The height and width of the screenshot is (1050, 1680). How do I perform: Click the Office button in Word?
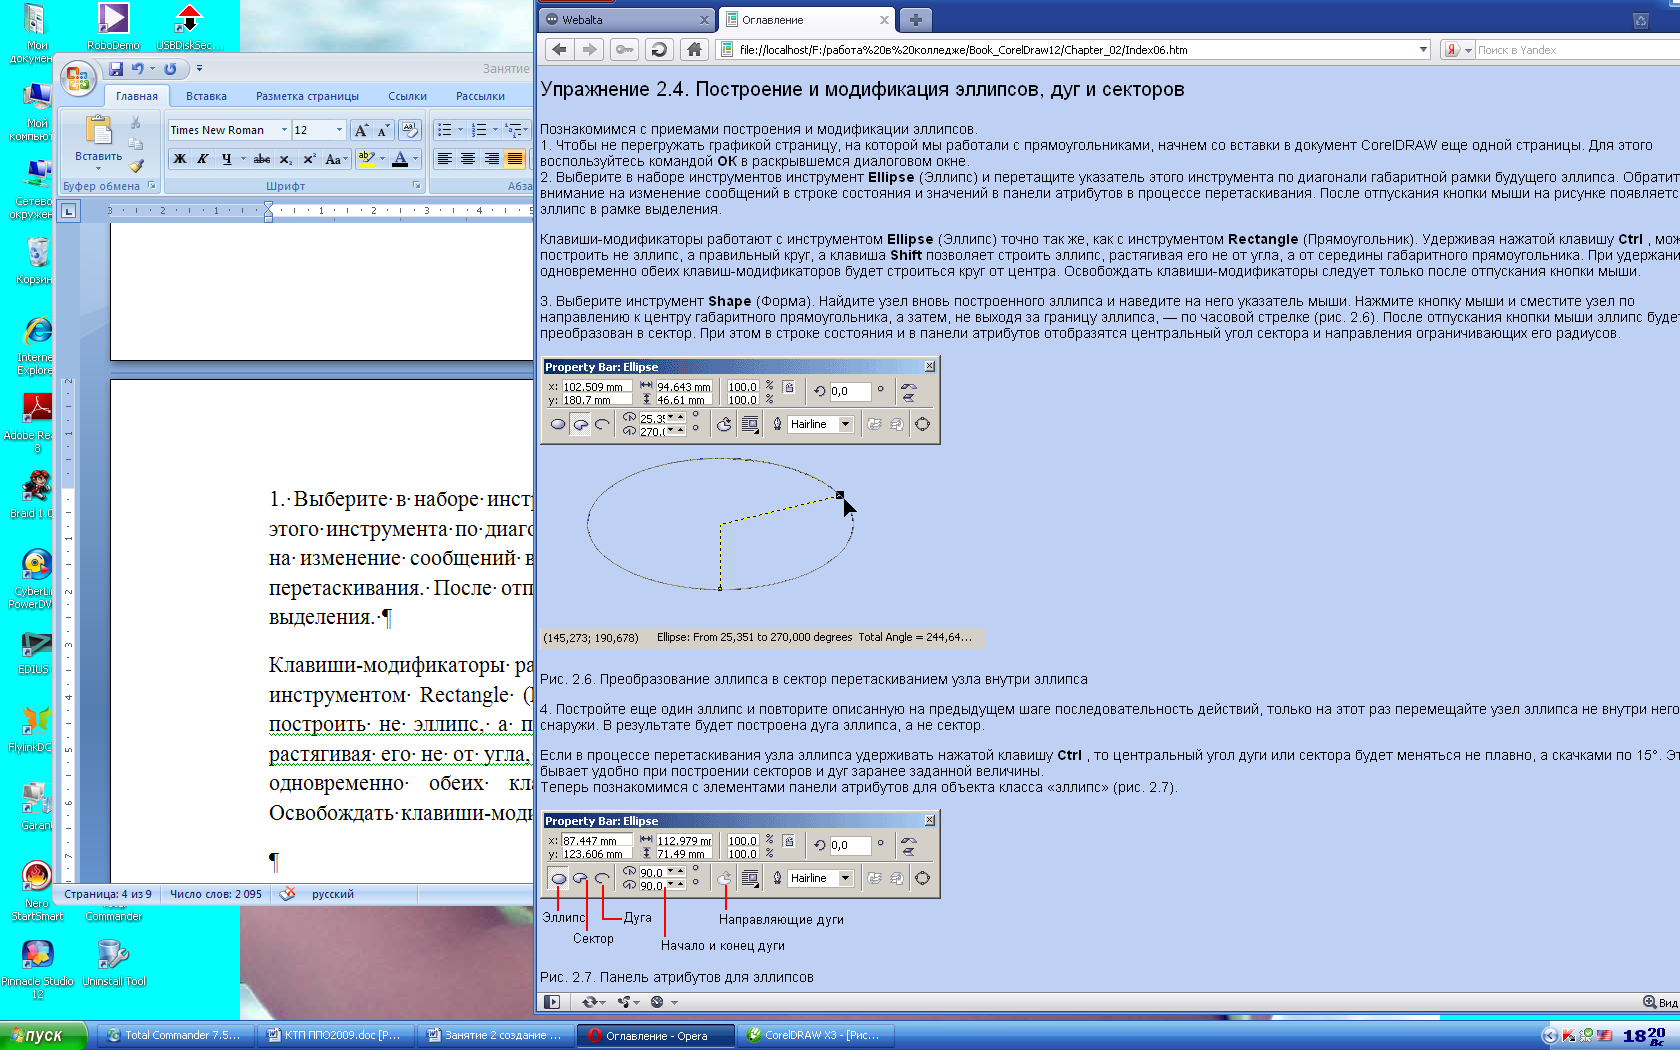pyautogui.click(x=78, y=77)
